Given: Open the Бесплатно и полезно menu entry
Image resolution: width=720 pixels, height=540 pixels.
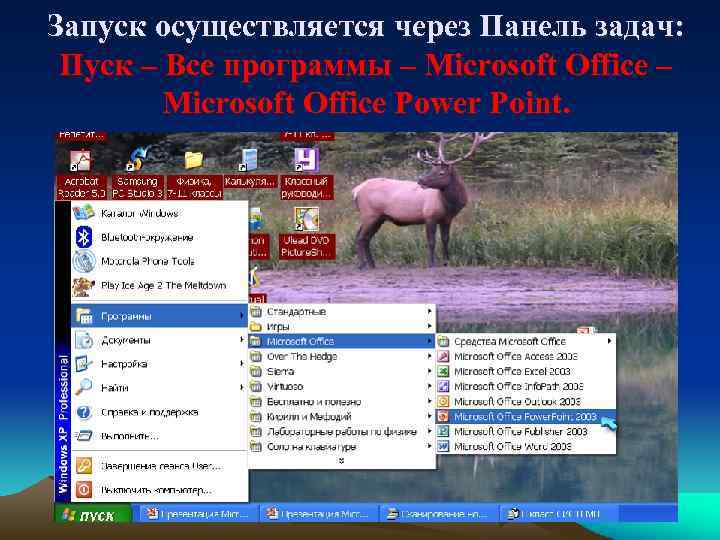Looking at the screenshot, I should pos(342,402).
